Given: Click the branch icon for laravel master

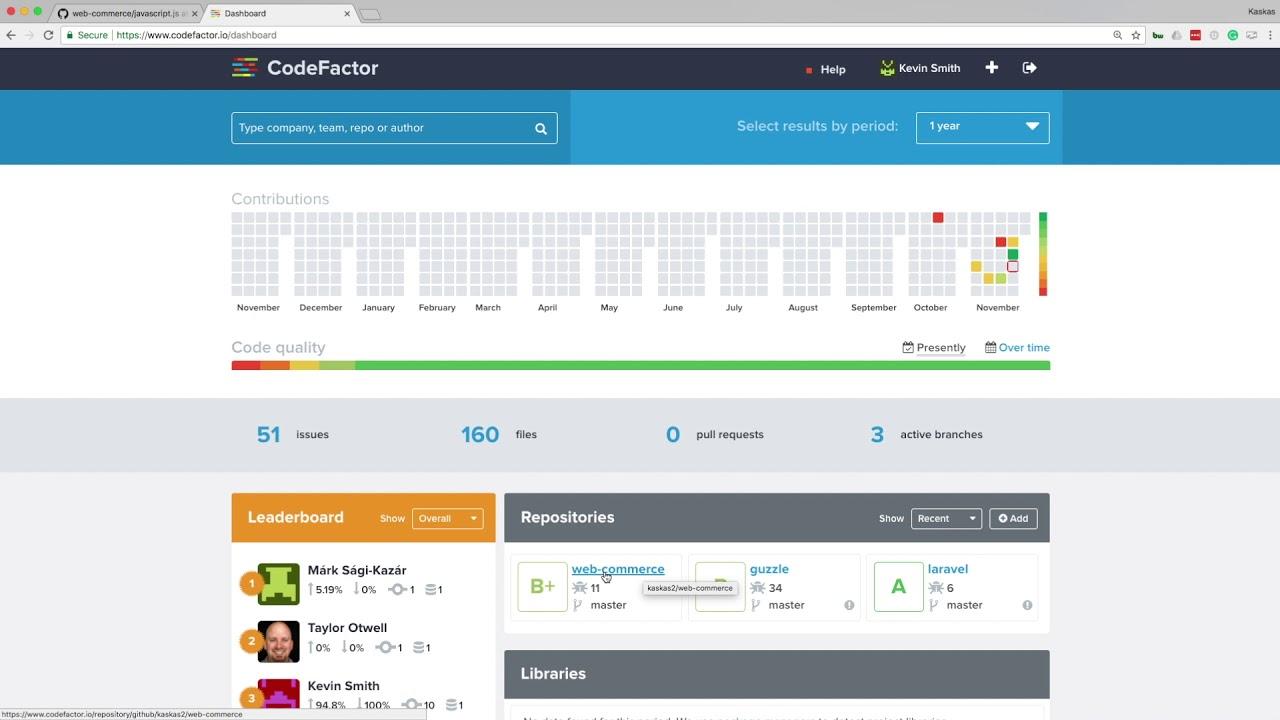Looking at the screenshot, I should [x=934, y=605].
